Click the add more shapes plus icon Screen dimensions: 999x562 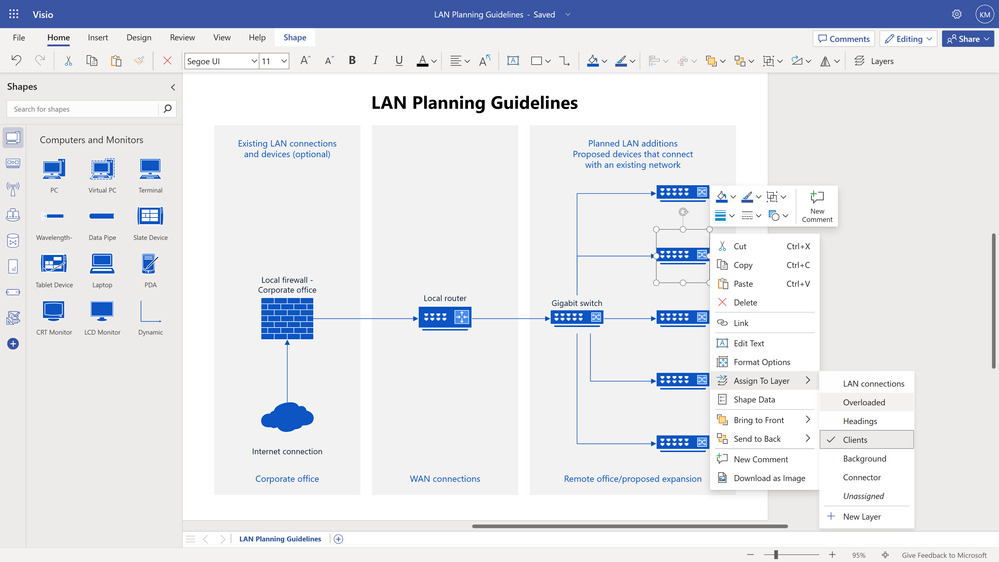pos(13,343)
